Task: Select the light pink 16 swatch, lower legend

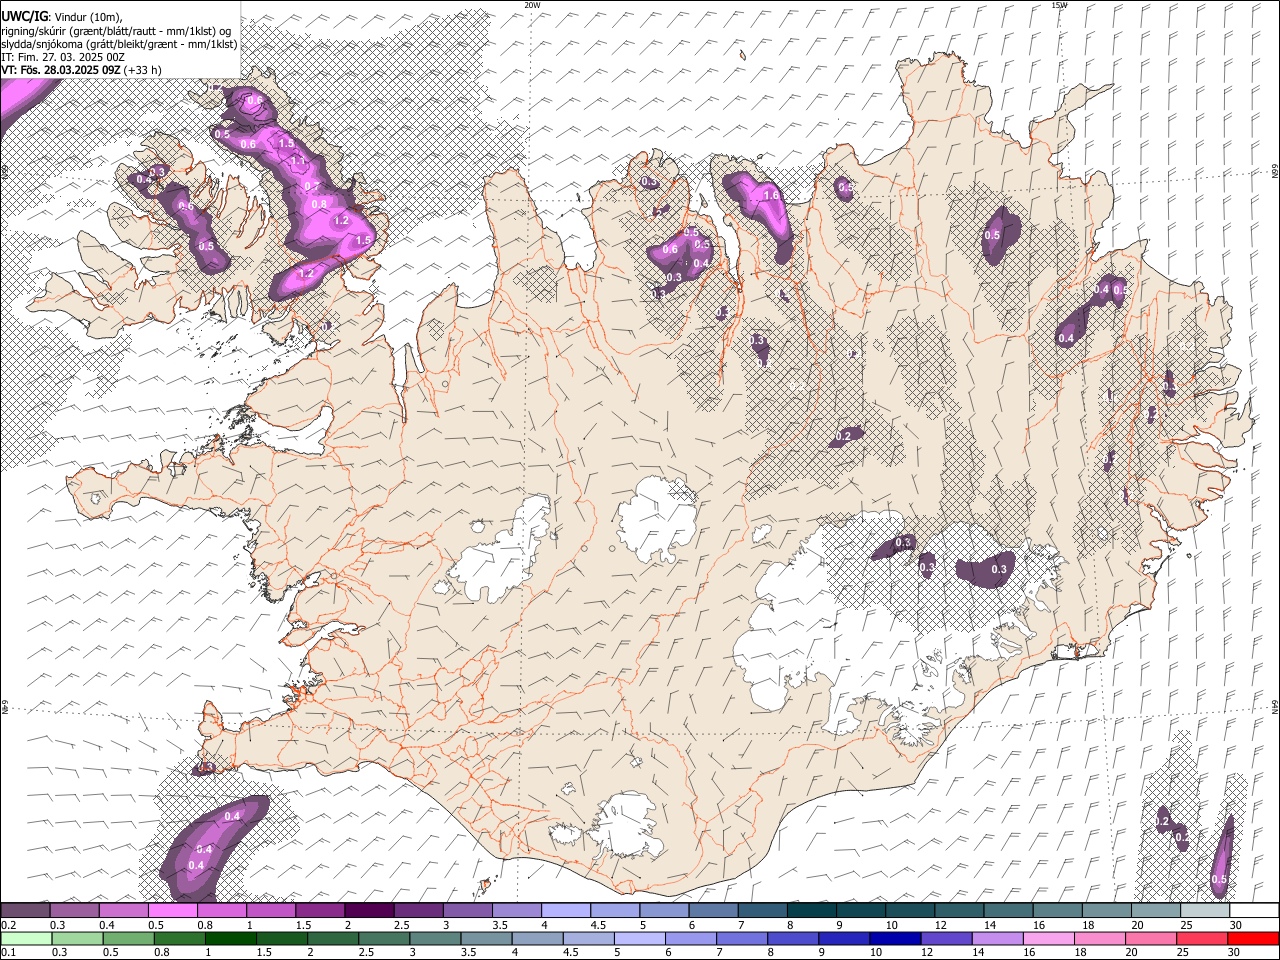Action: point(1048,938)
